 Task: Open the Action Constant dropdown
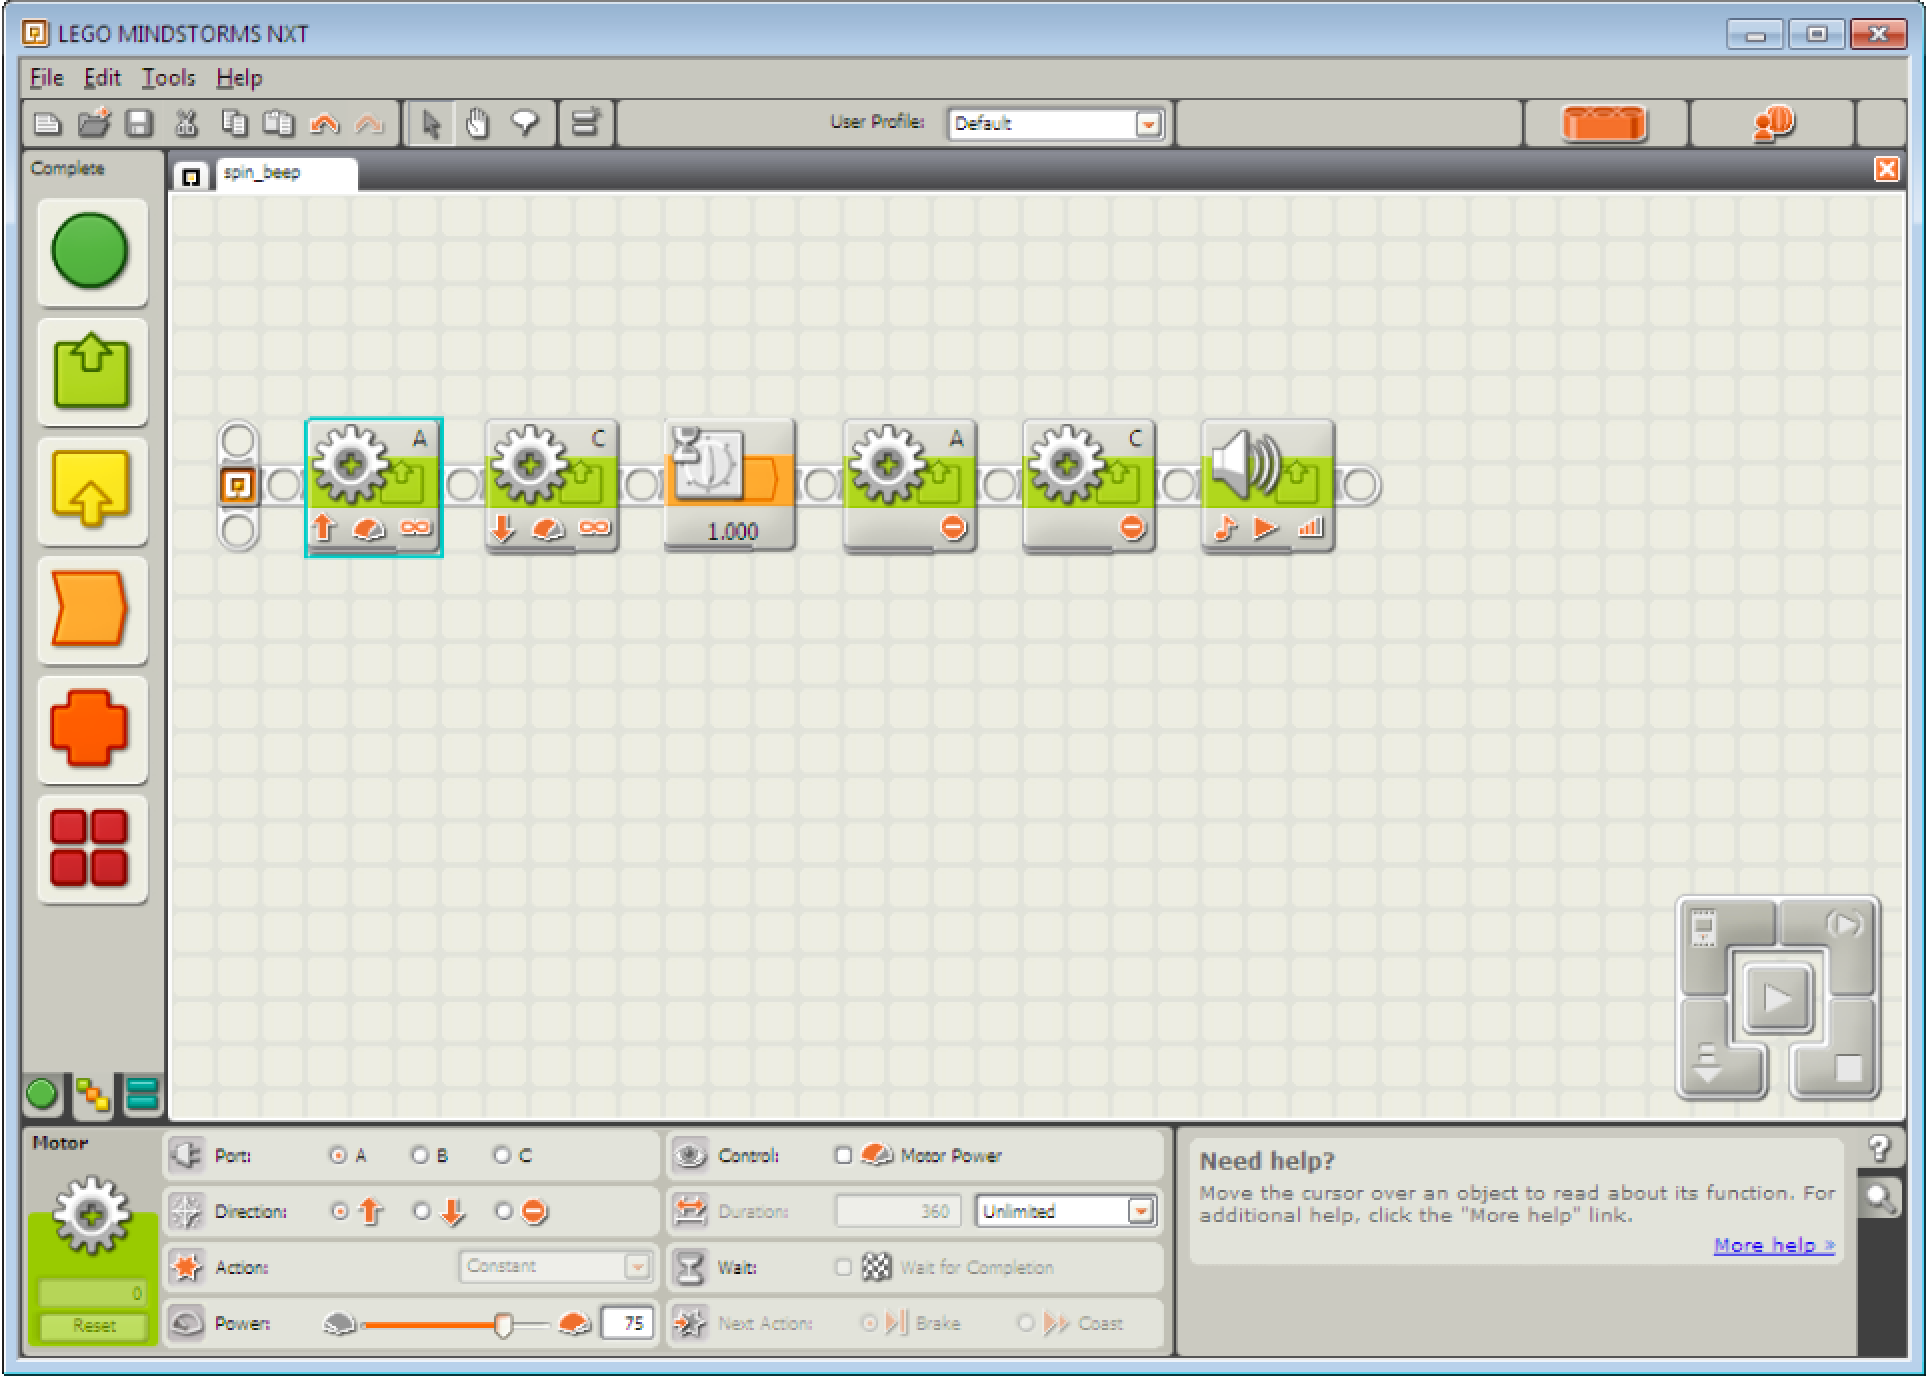[555, 1267]
